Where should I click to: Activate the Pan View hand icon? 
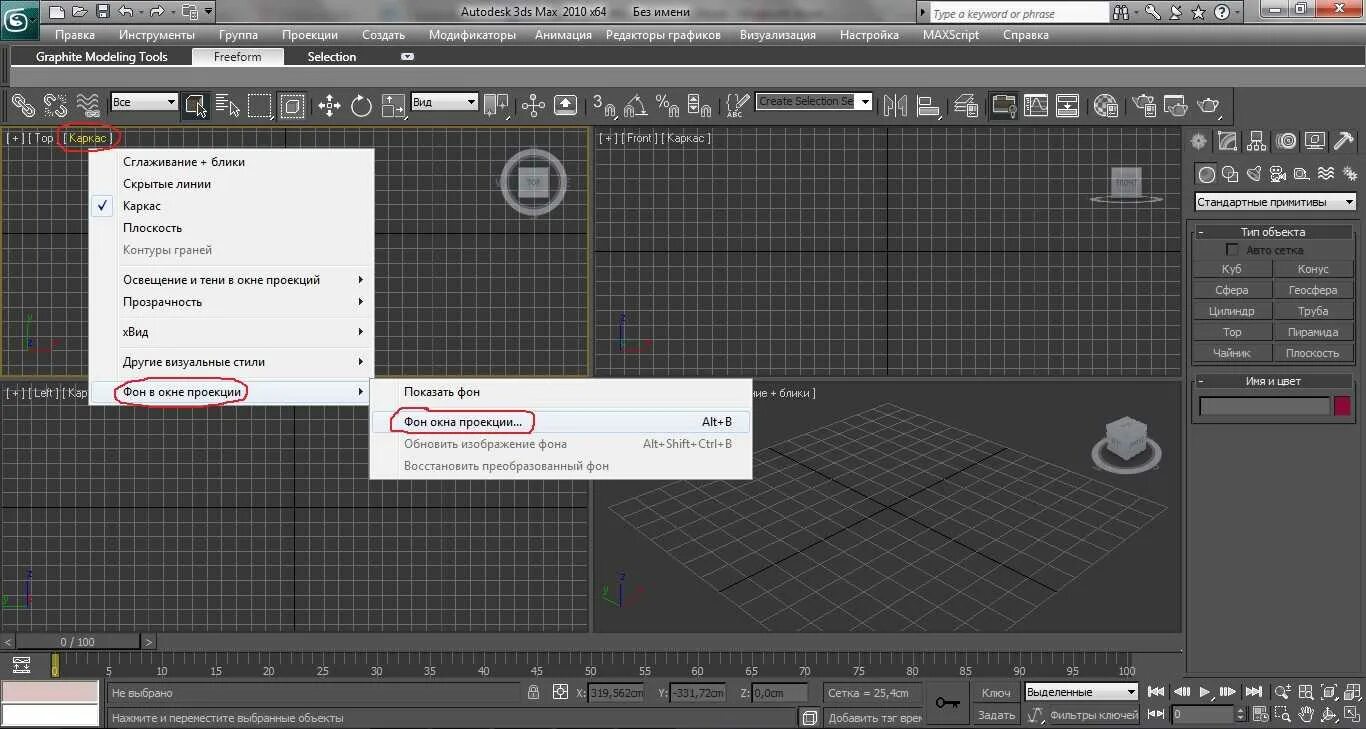(1306, 714)
